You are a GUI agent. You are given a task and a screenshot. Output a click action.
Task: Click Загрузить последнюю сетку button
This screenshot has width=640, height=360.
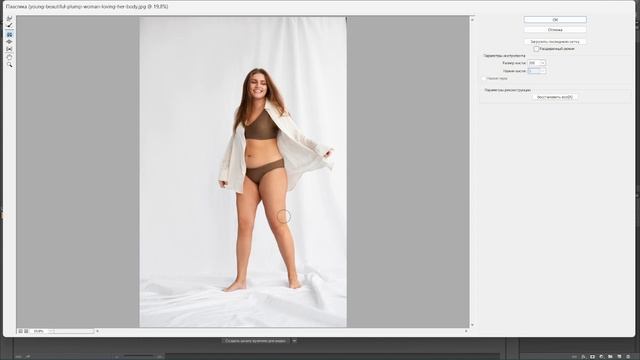tap(555, 42)
